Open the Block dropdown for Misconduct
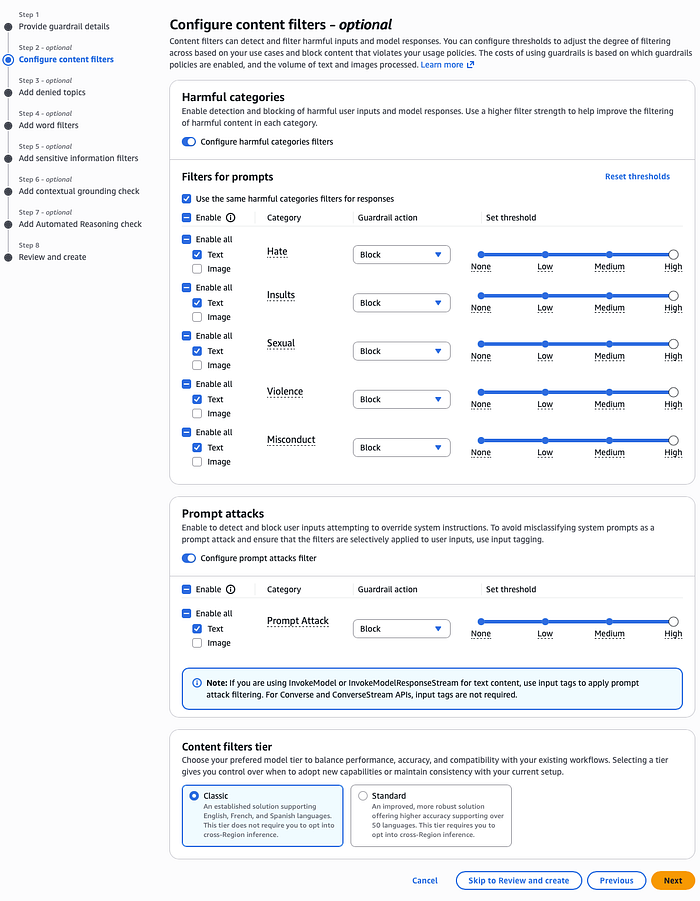The image size is (700, 901). [x=401, y=447]
